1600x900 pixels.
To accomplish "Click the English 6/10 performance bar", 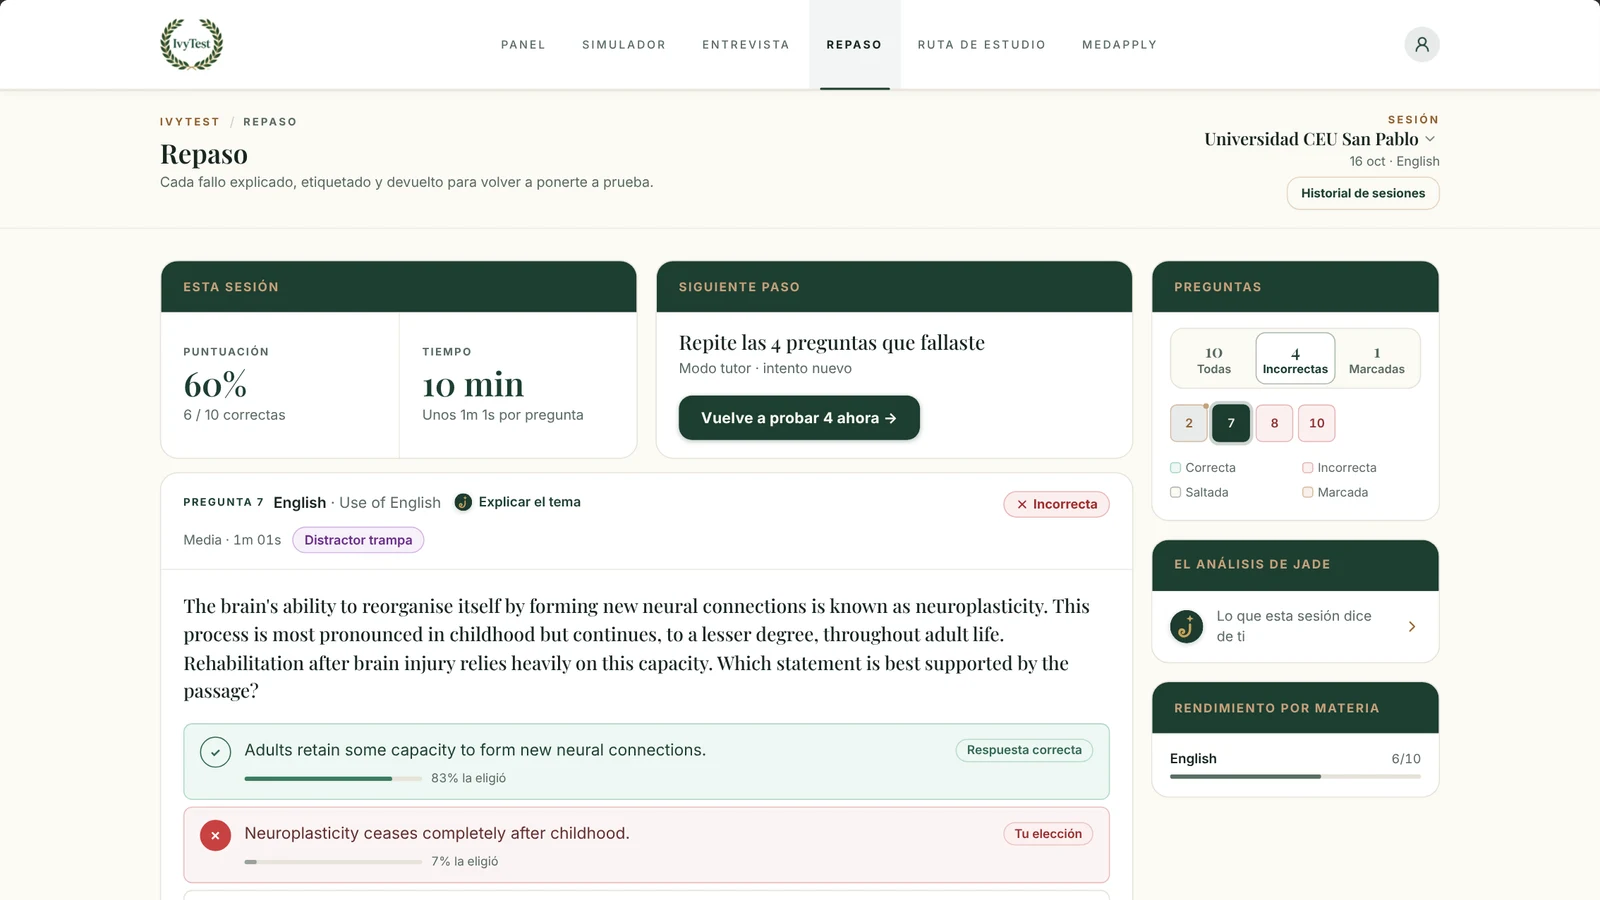I will (1295, 776).
